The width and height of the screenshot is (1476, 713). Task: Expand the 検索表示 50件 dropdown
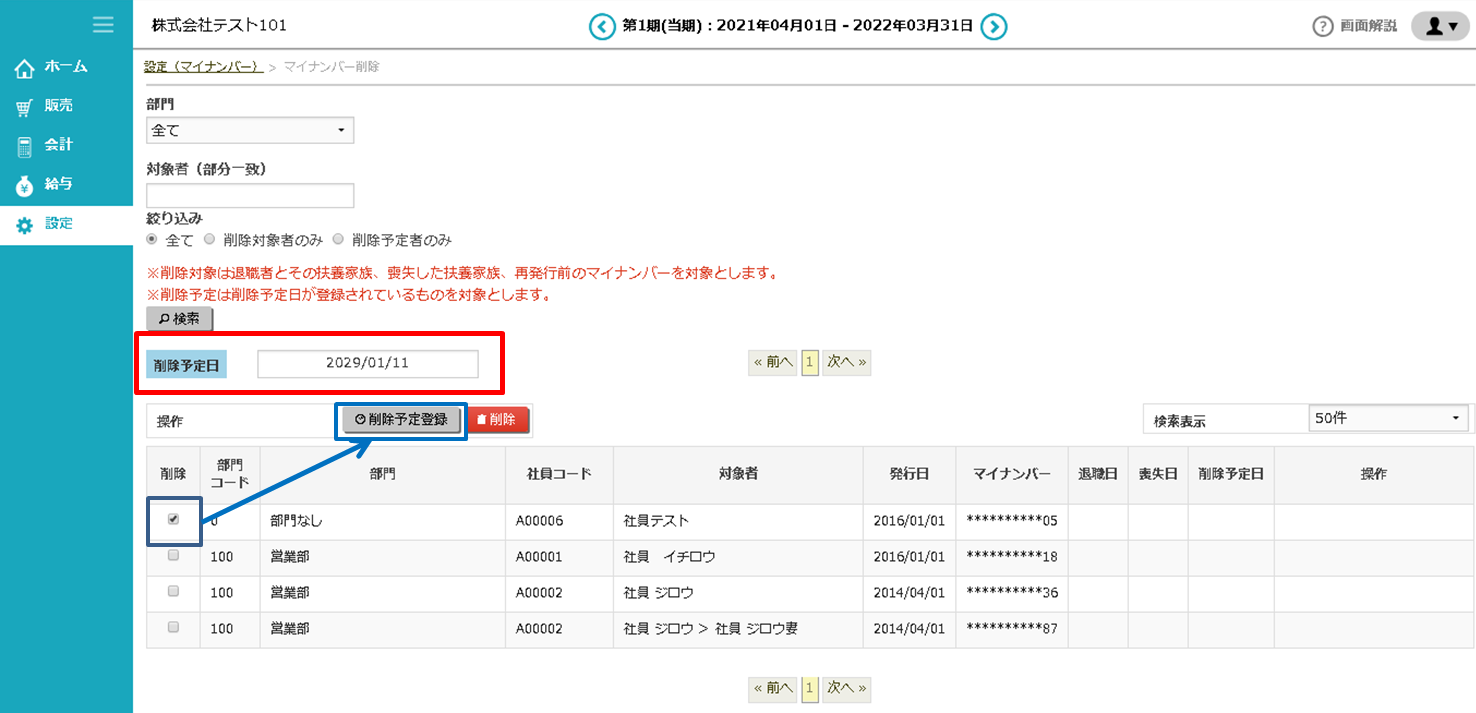(1388, 419)
